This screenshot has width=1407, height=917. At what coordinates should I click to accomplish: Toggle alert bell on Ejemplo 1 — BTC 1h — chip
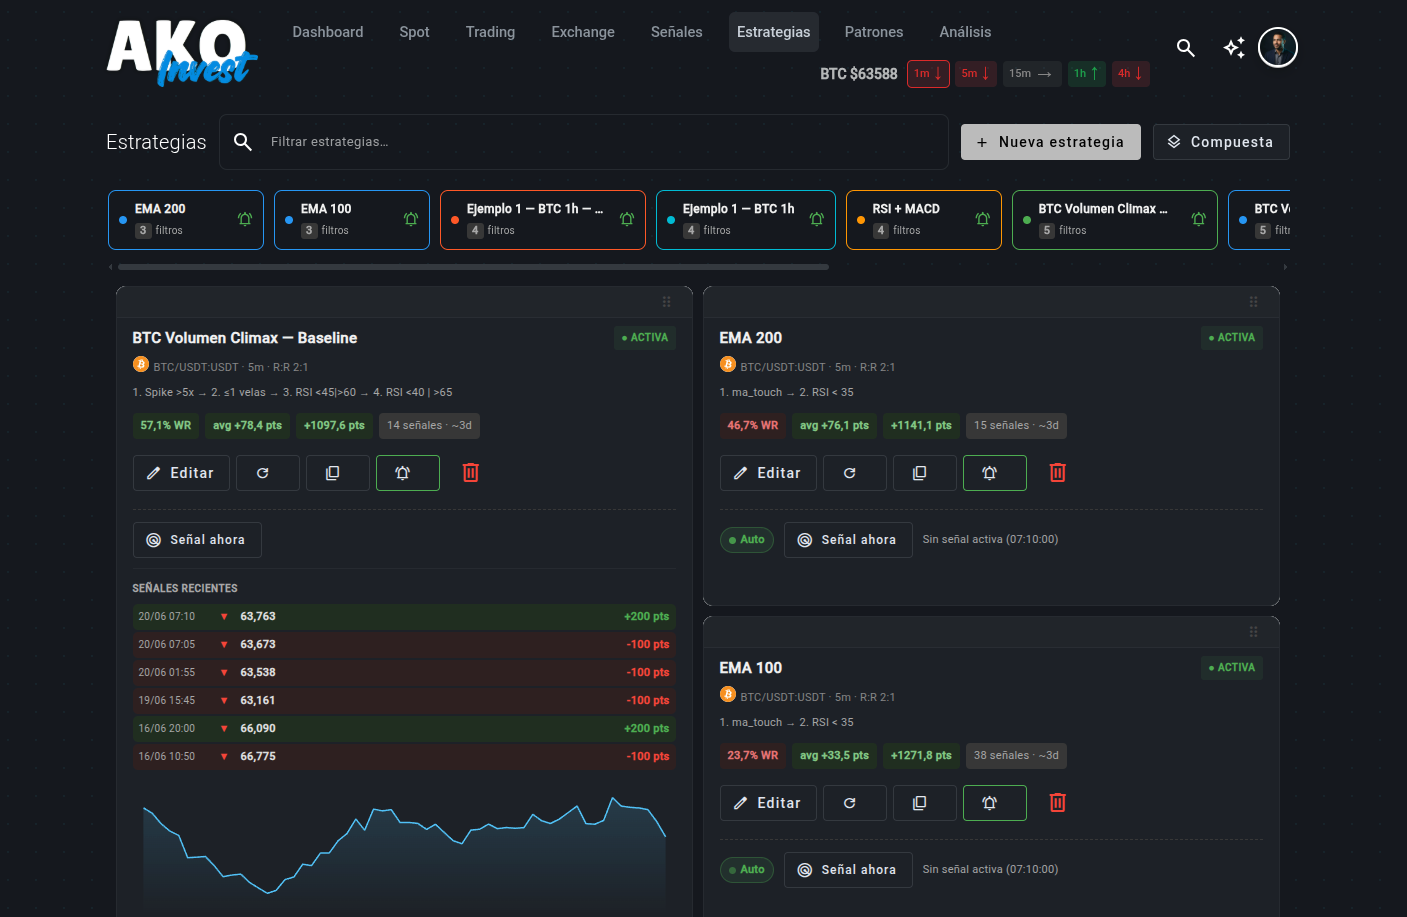(x=627, y=219)
